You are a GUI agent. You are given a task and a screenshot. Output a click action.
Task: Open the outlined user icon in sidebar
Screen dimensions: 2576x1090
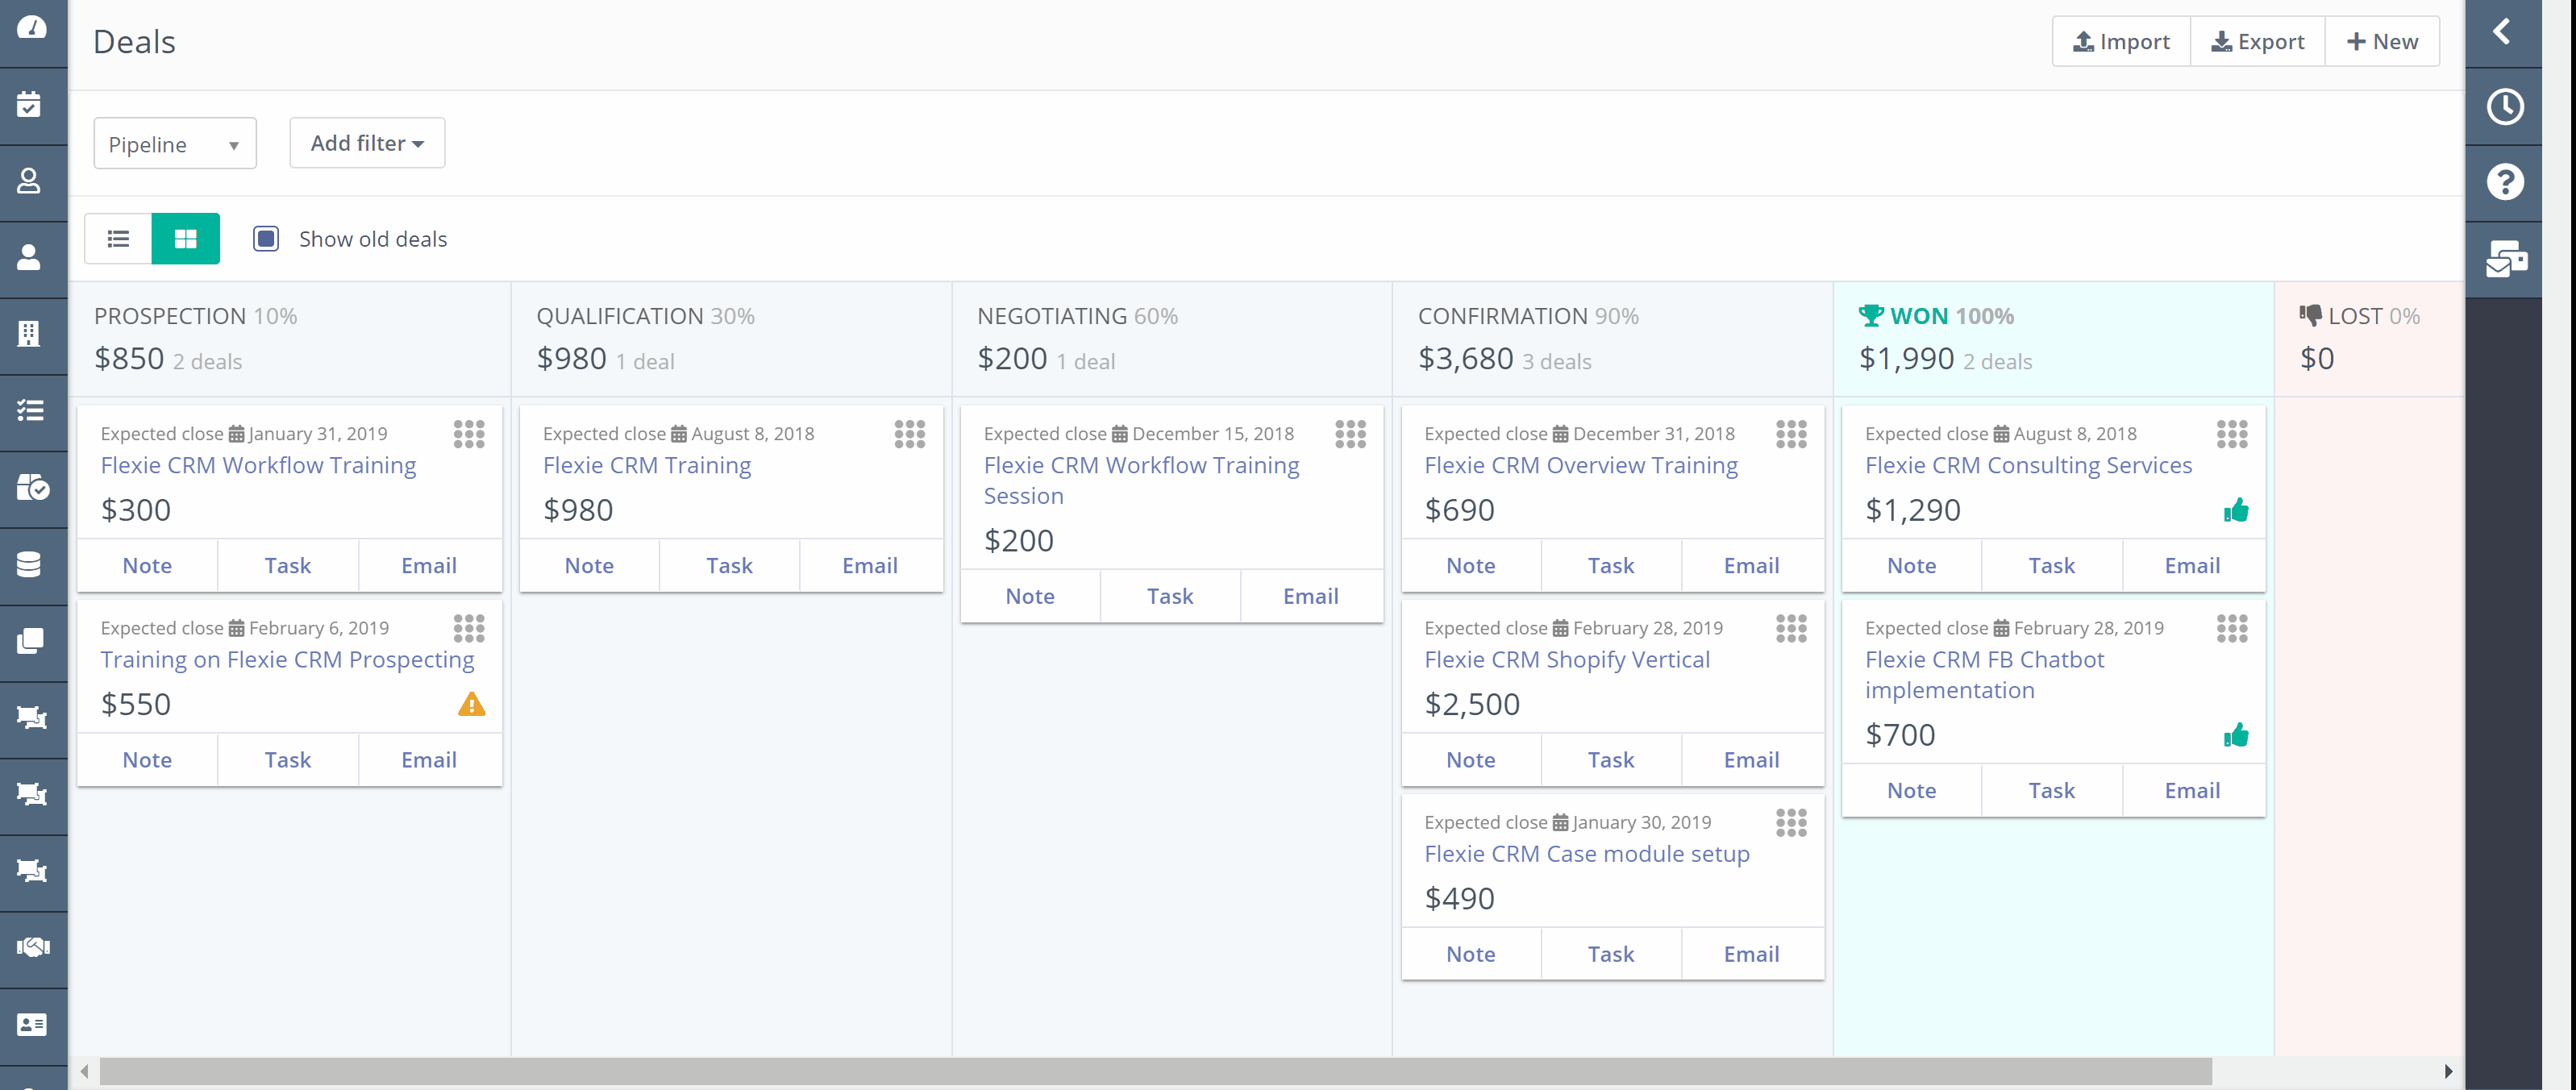[29, 181]
